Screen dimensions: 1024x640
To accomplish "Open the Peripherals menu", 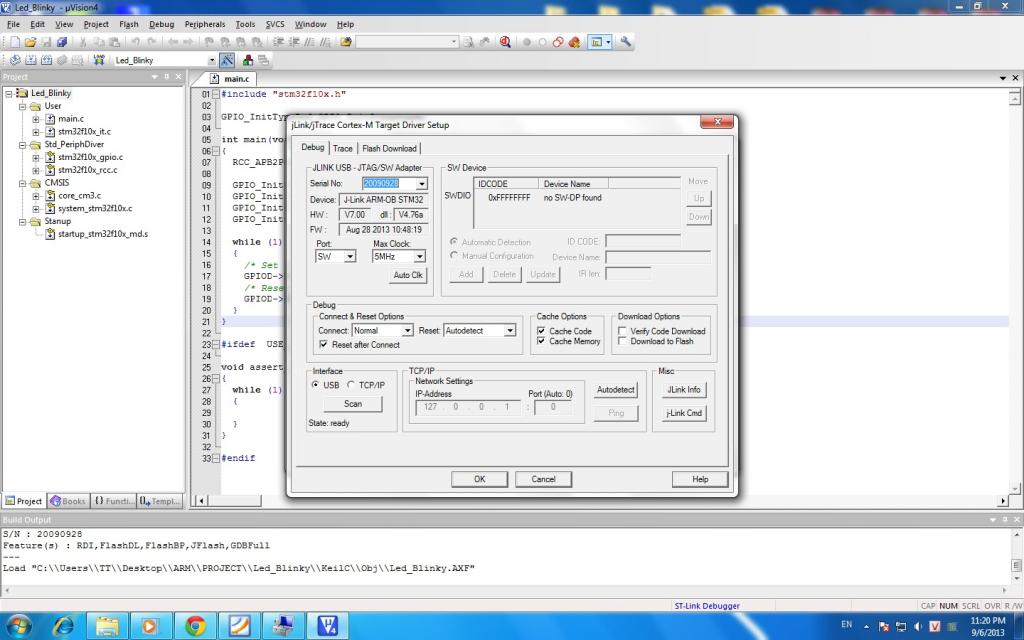I will 204,24.
